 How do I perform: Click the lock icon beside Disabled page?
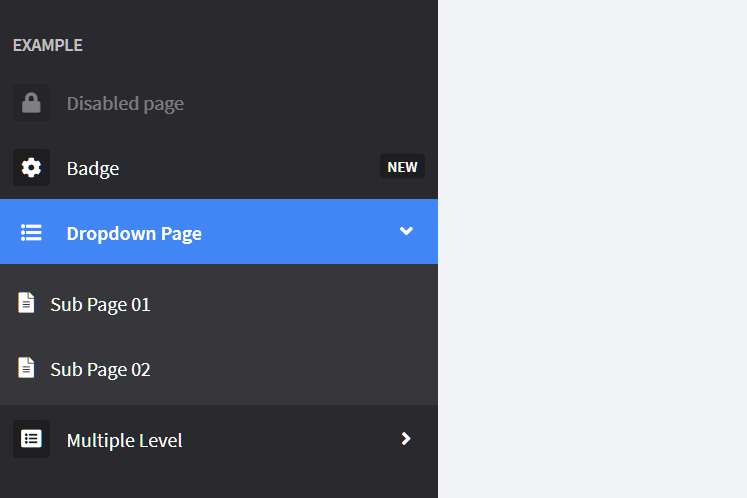(31, 103)
